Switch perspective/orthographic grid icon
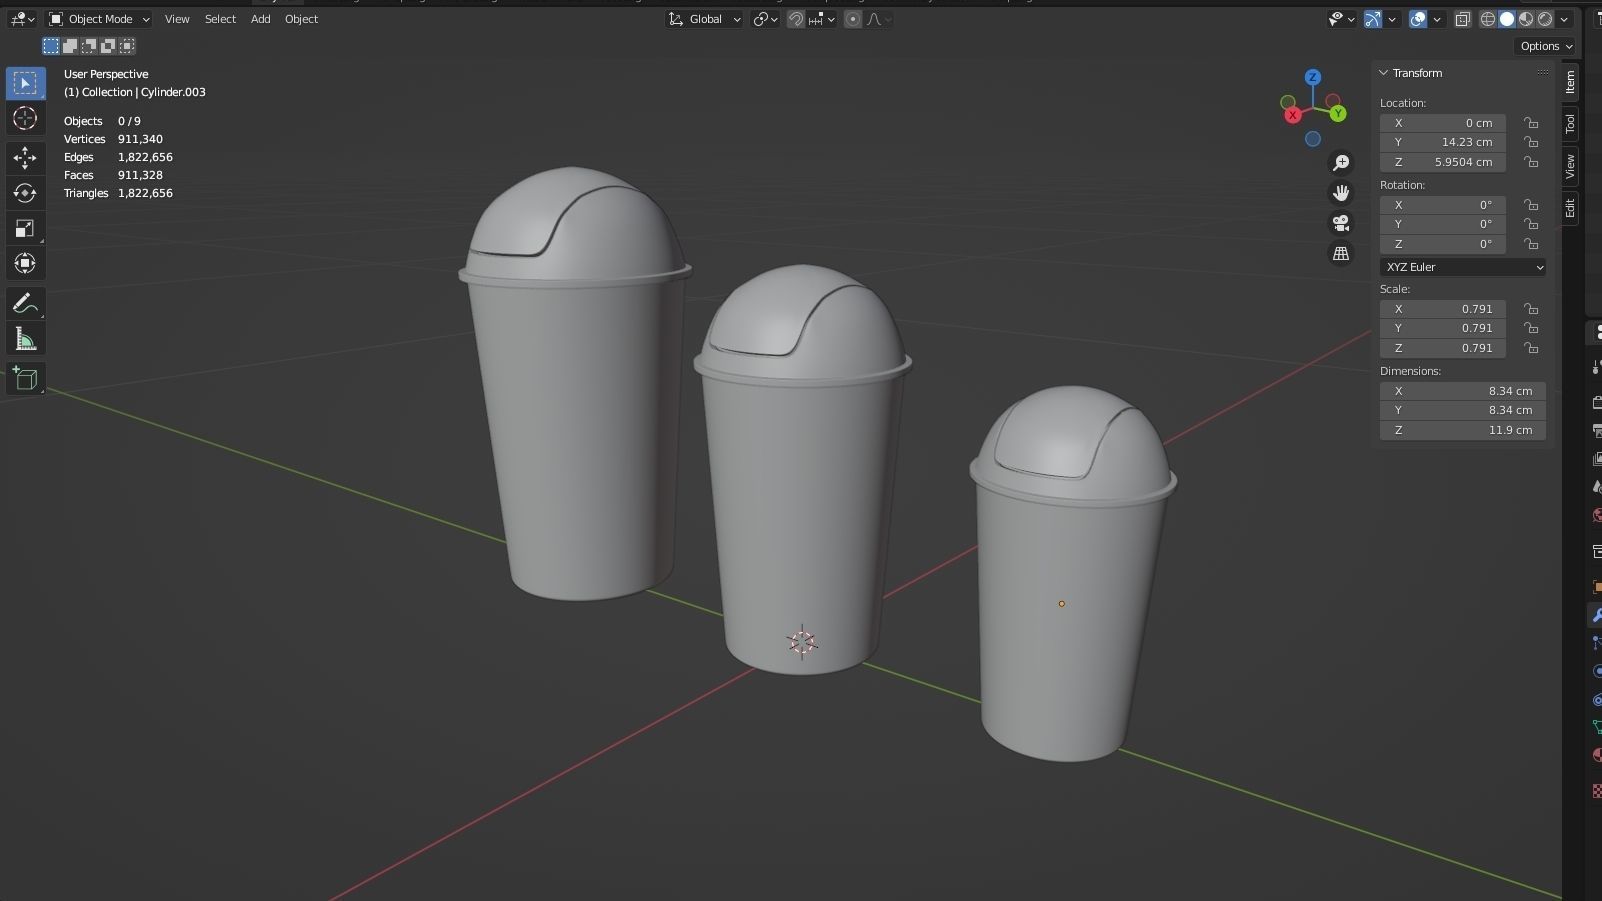Screen dimensions: 1602x901 (1341, 254)
